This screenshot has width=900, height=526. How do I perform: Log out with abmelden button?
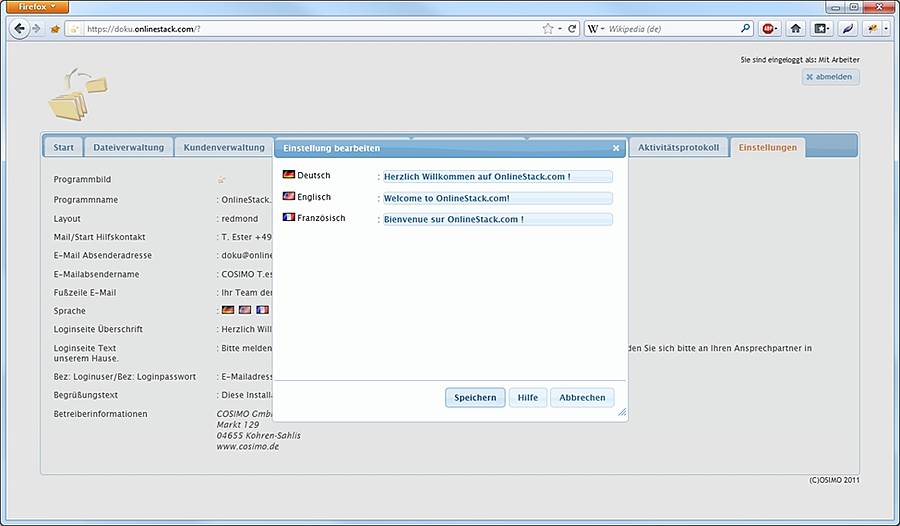(x=831, y=77)
